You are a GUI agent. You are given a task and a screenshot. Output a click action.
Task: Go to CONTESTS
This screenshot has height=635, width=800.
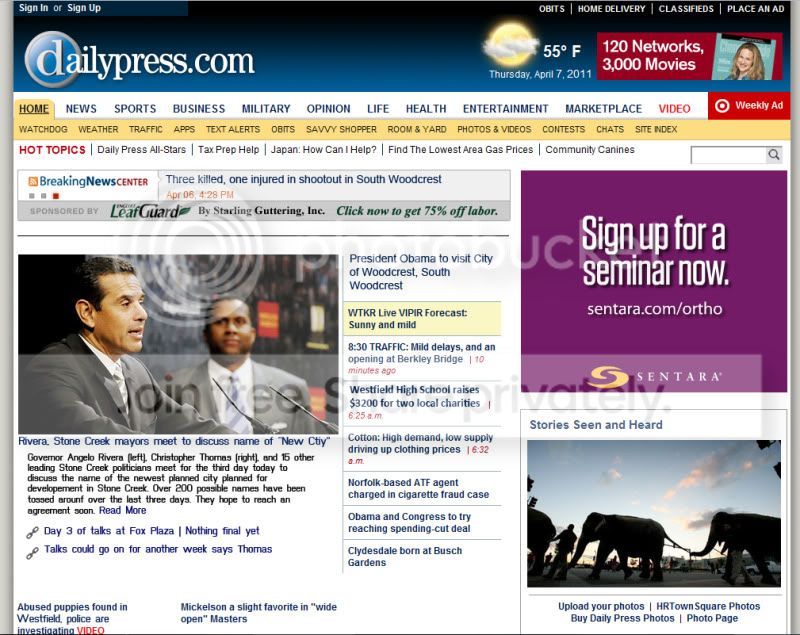pyautogui.click(x=564, y=130)
